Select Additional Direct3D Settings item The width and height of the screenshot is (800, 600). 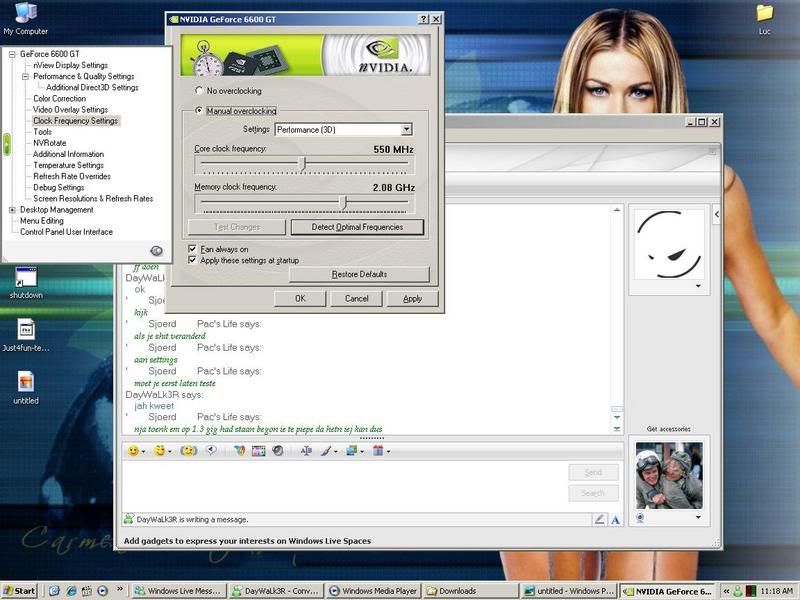coord(92,87)
